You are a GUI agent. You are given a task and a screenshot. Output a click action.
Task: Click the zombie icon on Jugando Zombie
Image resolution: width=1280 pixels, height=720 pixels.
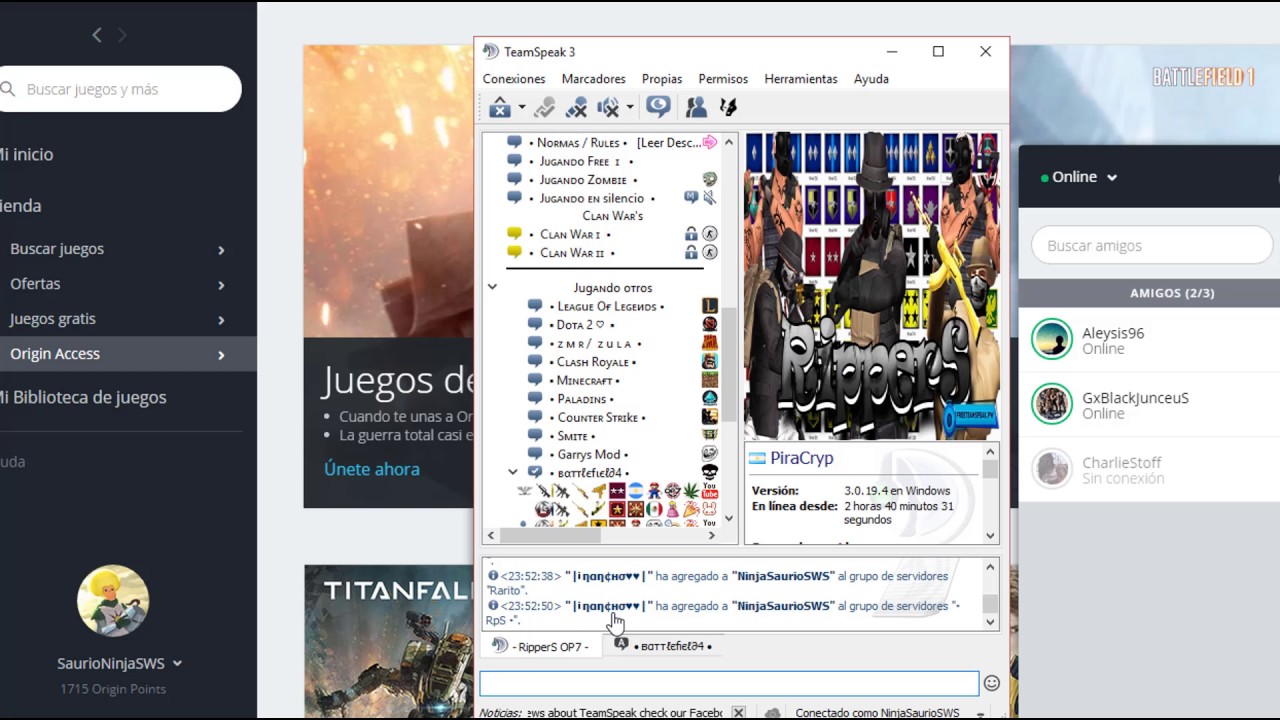[709, 180]
